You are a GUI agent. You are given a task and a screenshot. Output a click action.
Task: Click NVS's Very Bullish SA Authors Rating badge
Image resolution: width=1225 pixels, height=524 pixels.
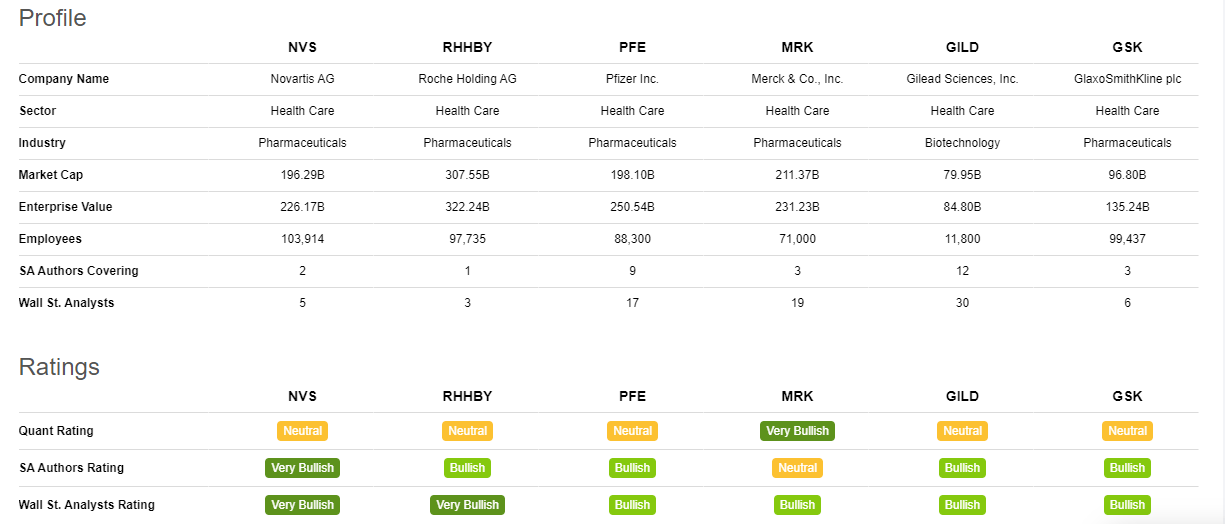[302, 468]
